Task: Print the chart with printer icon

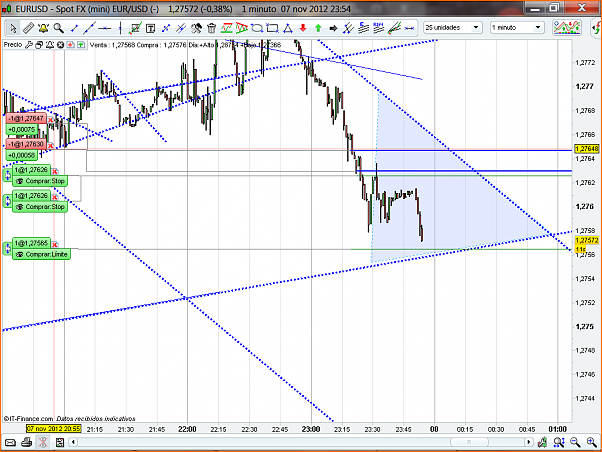Action: coord(26,443)
